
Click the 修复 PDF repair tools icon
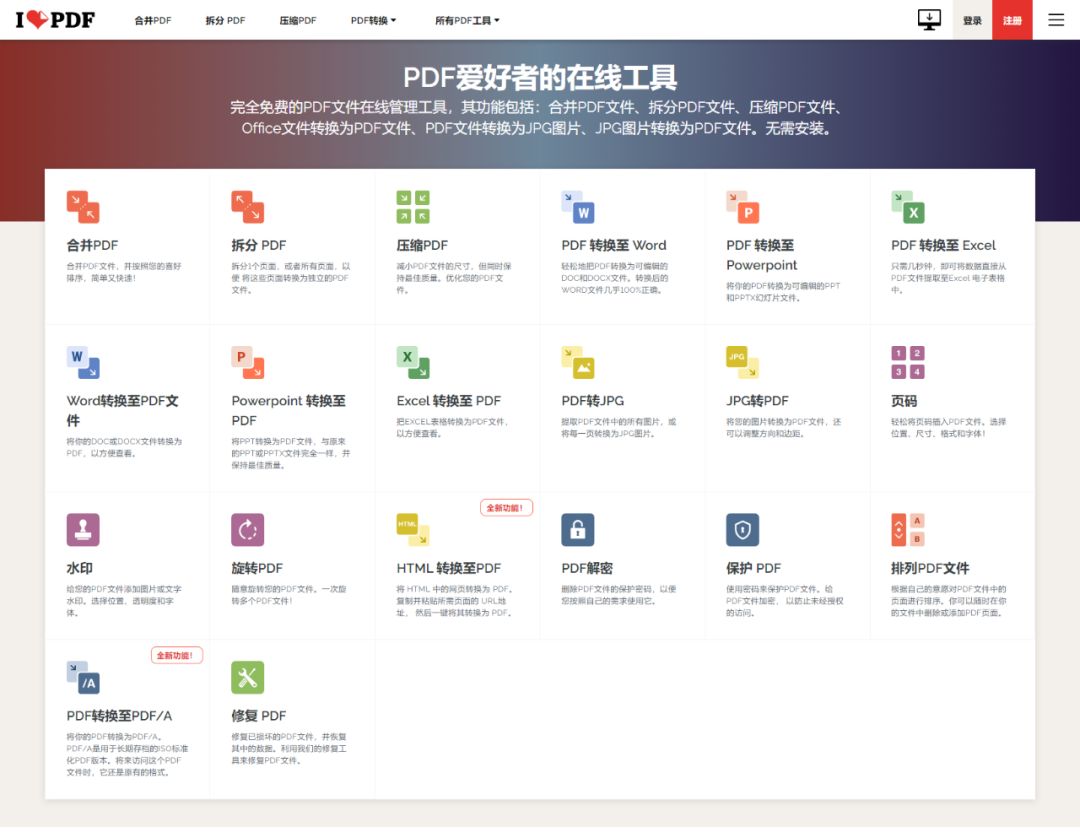pos(248,677)
